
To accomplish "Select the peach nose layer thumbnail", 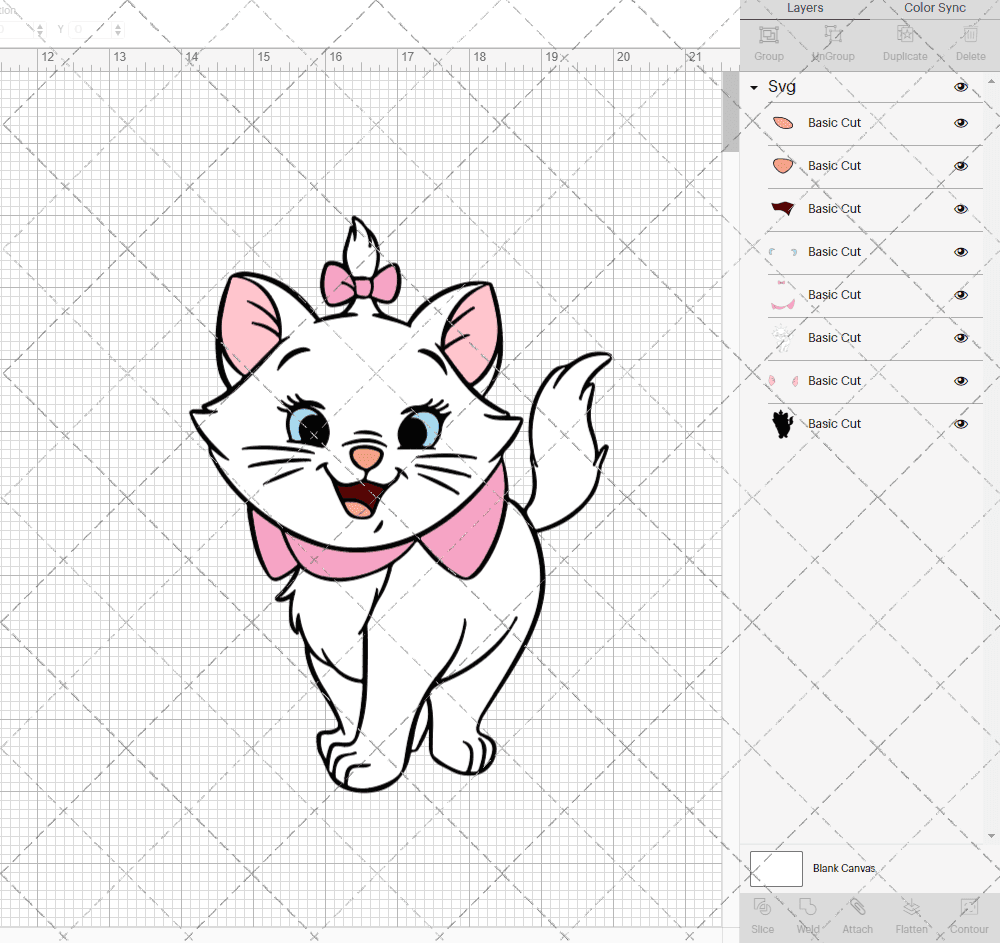I will tap(783, 166).
